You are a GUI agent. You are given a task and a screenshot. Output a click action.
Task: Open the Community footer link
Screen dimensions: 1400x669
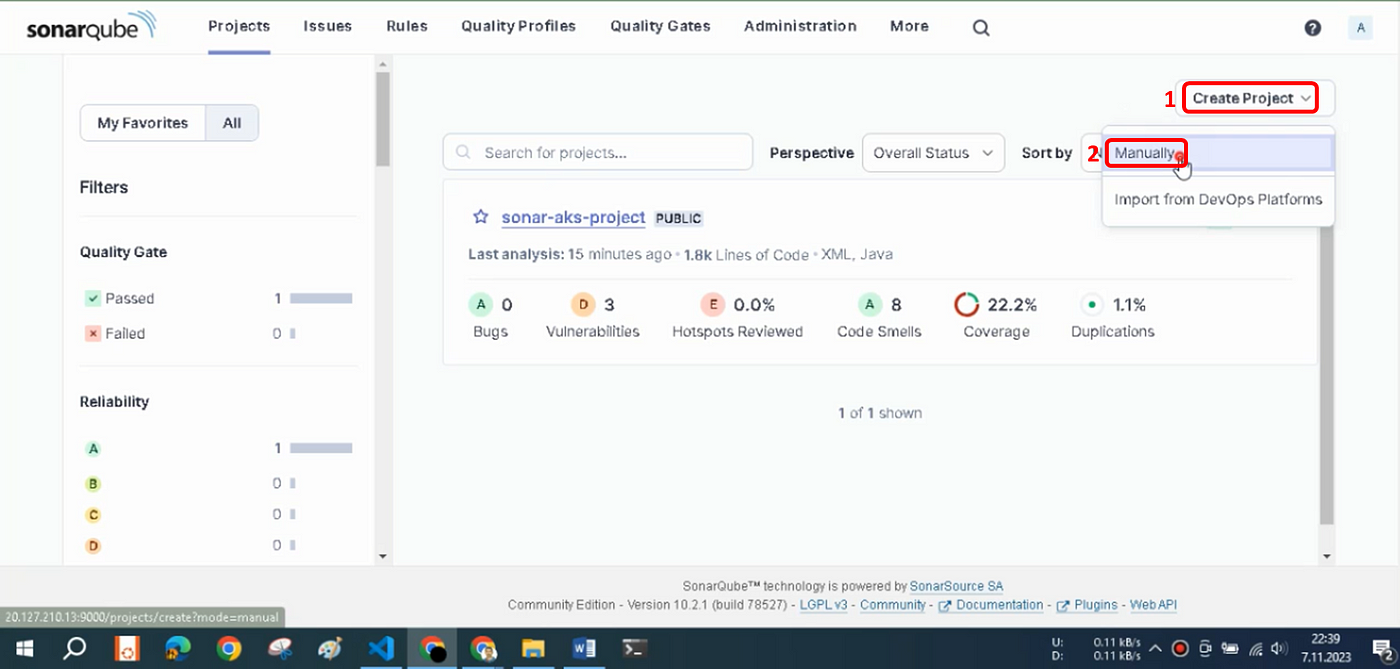click(893, 605)
